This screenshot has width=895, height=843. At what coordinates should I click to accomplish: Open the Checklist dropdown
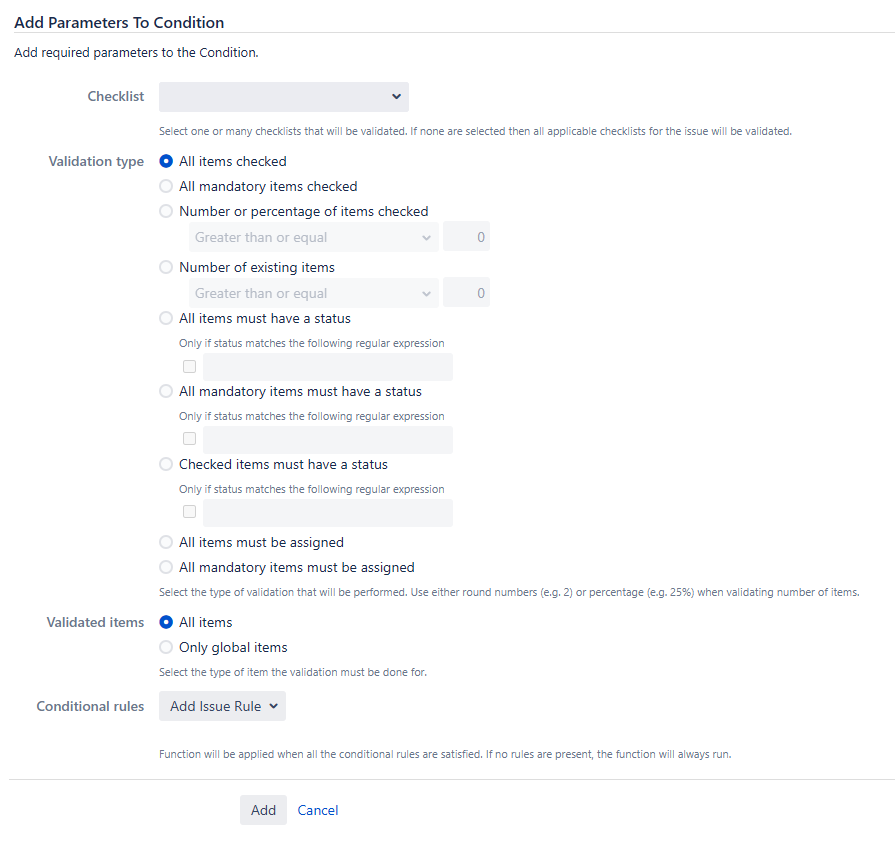[x=284, y=97]
